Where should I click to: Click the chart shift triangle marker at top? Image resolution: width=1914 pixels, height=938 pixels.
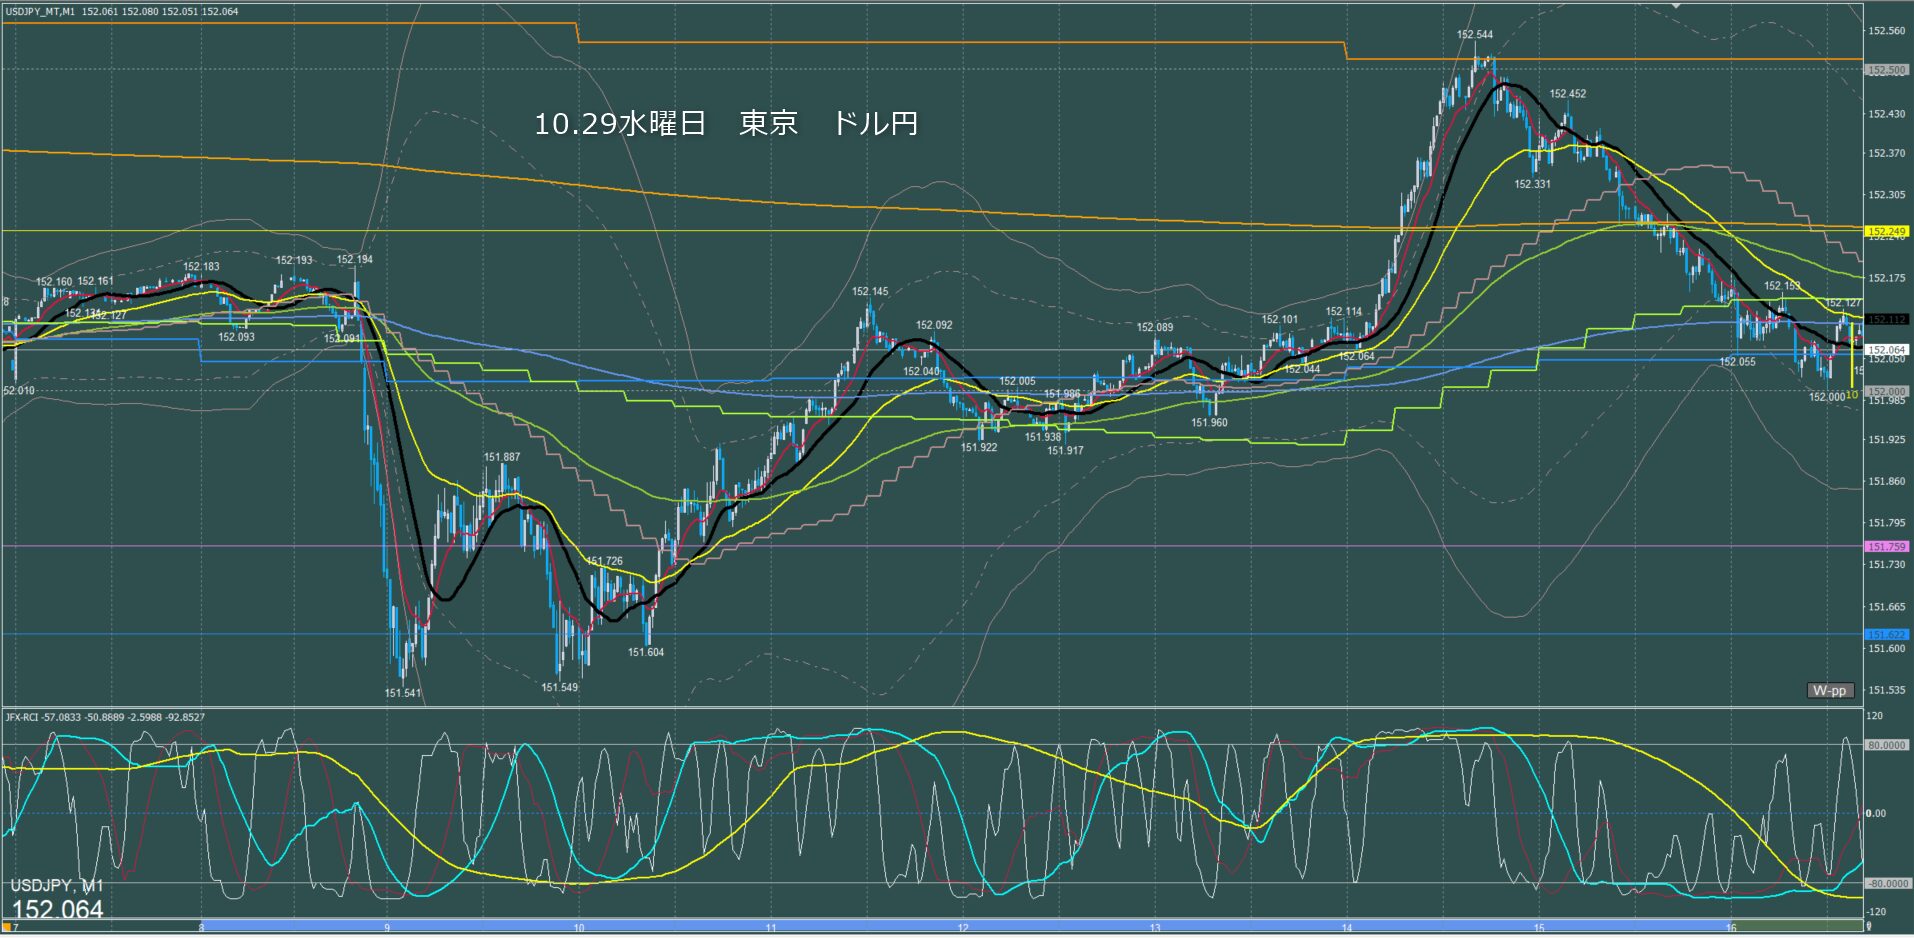(1678, 6)
